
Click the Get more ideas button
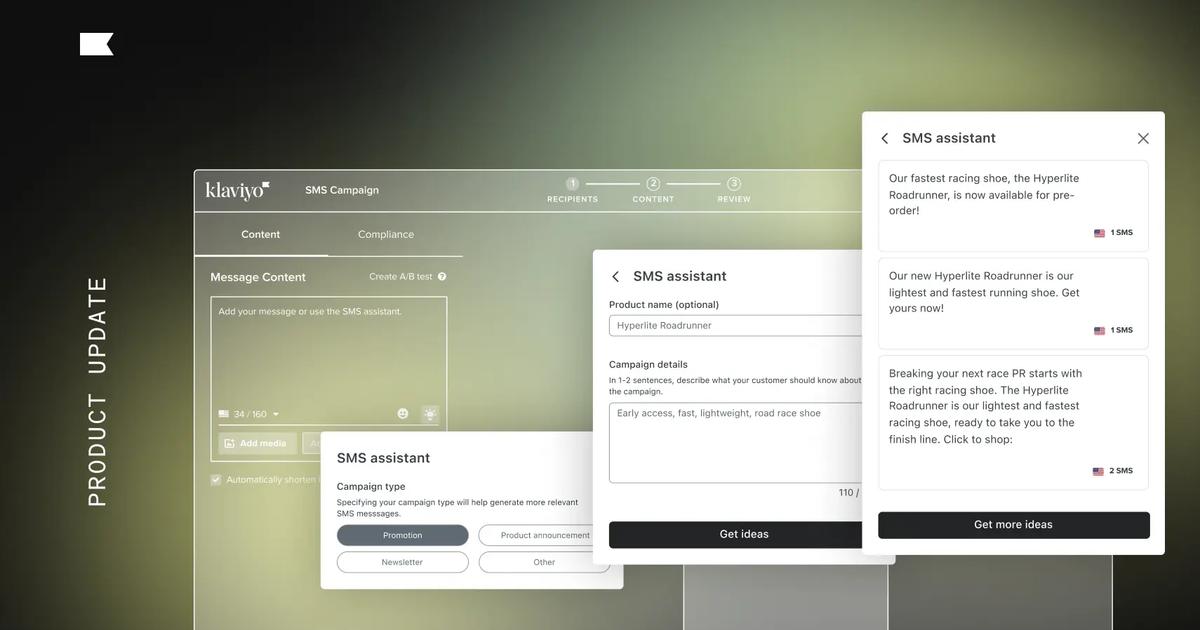(1014, 525)
